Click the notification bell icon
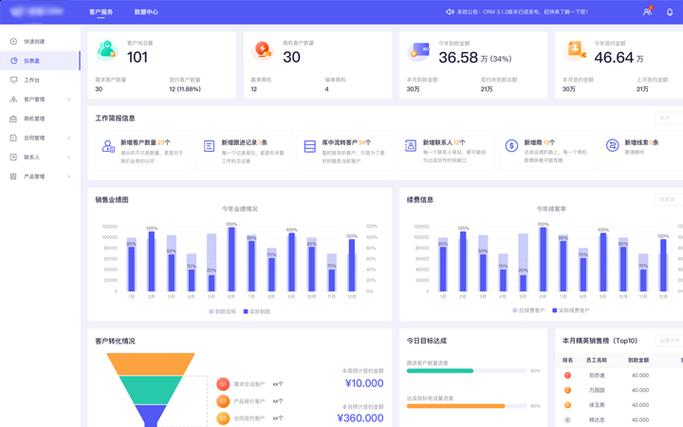683x427 pixels. [669, 12]
